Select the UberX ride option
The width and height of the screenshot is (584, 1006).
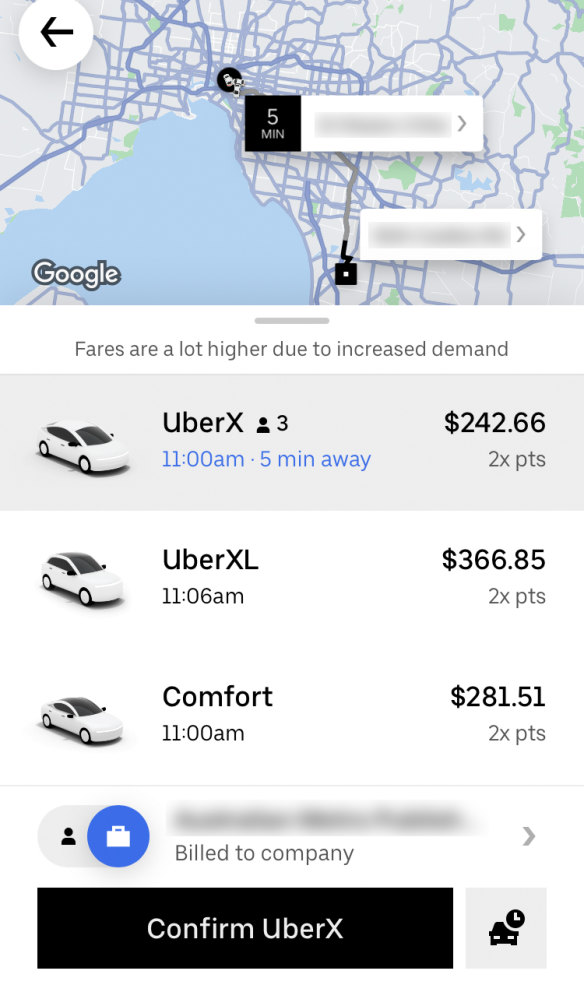click(x=292, y=440)
